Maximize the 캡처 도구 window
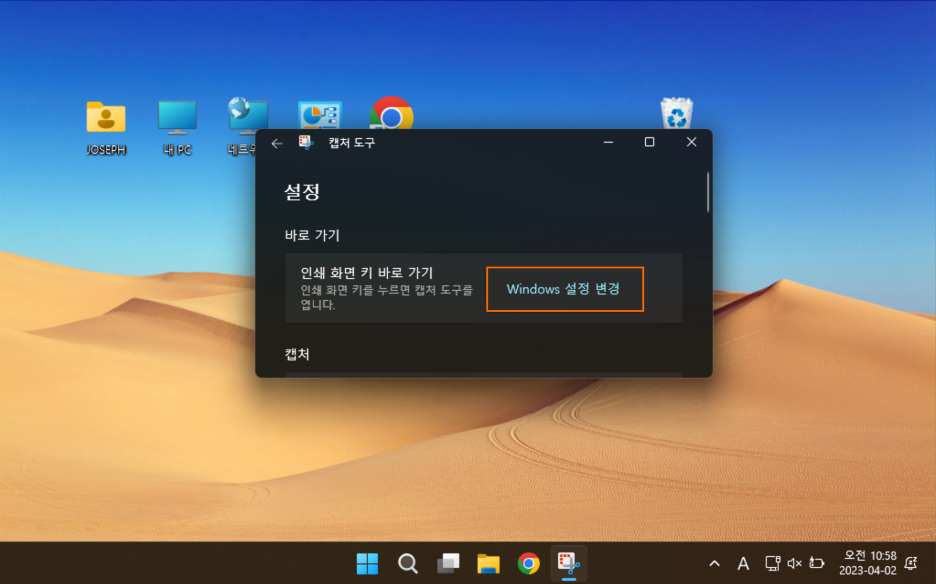Viewport: 936px width, 584px height. coord(649,142)
